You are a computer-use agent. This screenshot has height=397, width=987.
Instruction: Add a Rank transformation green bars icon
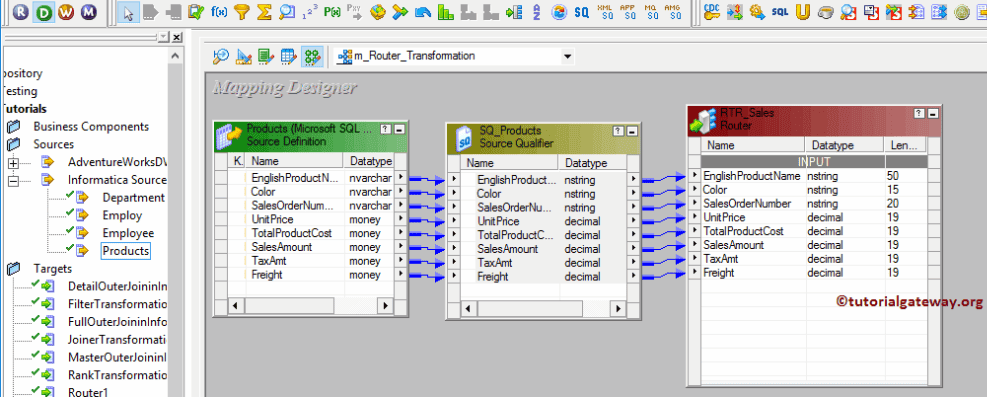tap(446, 11)
